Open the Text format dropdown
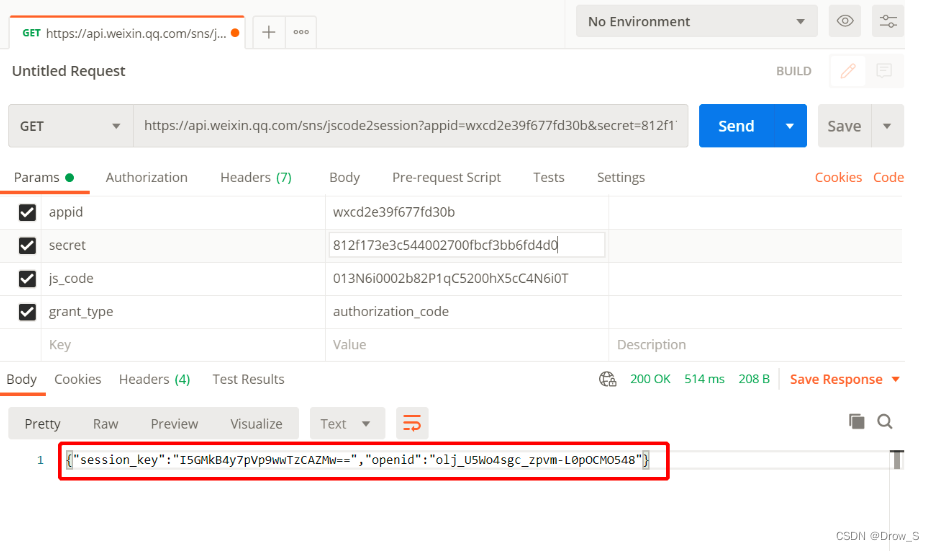Image resolution: width=934 pixels, height=551 pixels. (347, 424)
